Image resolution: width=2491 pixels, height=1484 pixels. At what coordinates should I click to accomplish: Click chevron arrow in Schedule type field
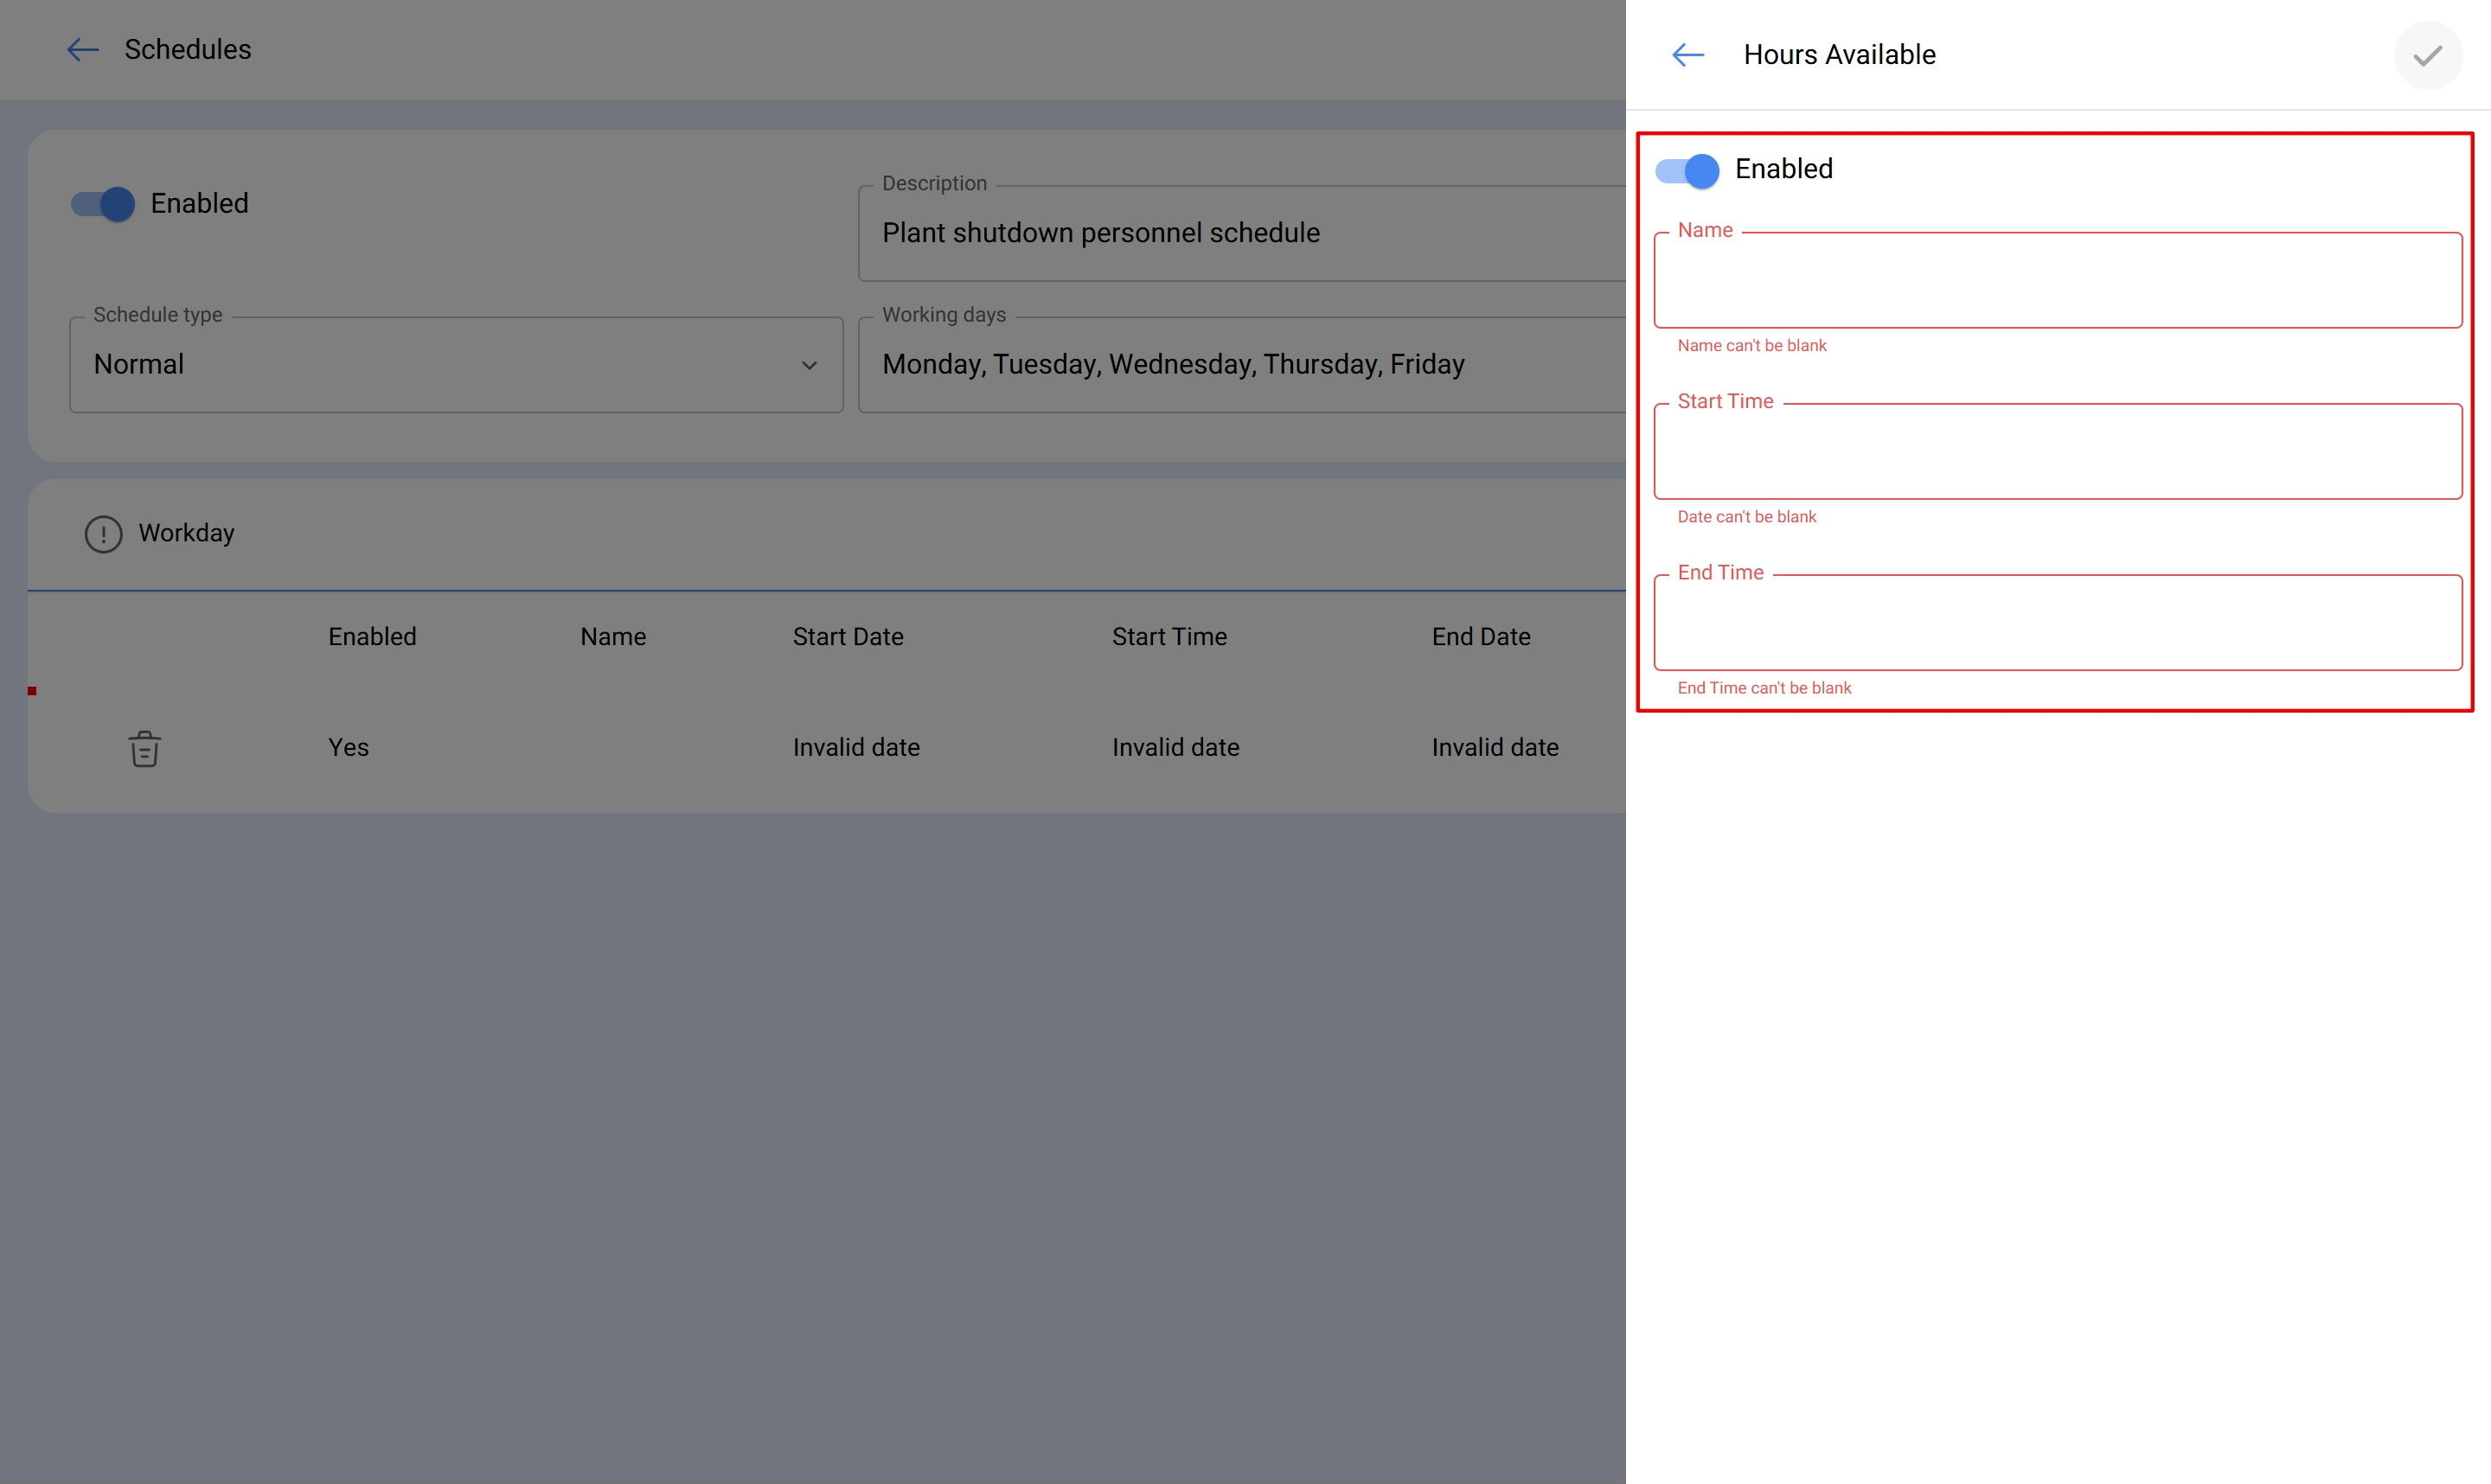[x=809, y=366]
